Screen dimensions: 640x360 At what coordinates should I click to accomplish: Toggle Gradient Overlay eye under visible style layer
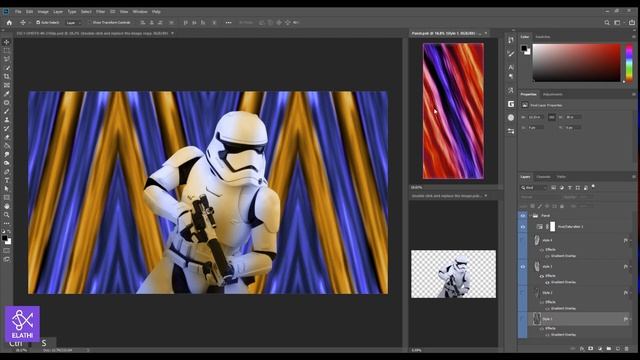tap(547, 282)
